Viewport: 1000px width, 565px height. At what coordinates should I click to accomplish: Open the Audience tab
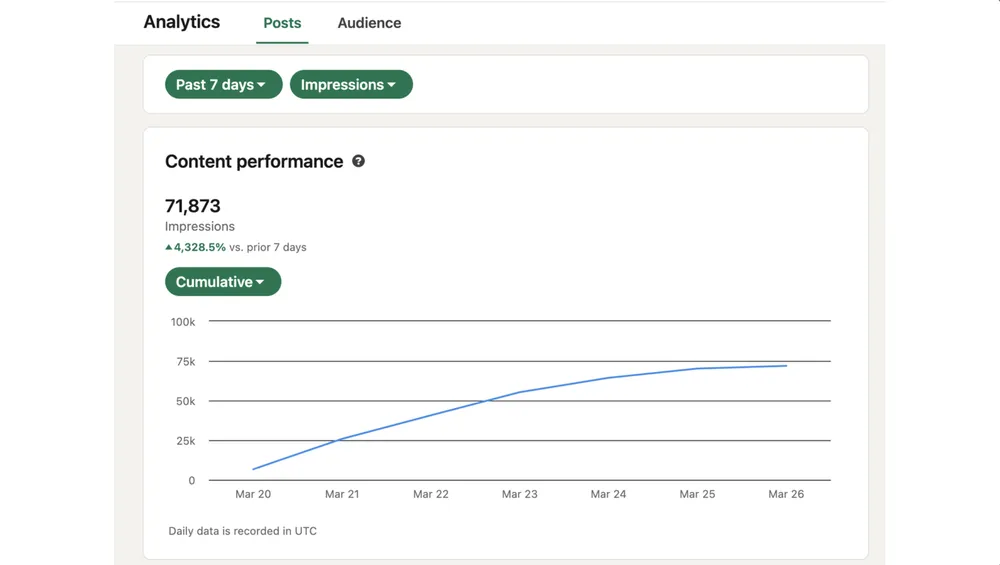(369, 23)
